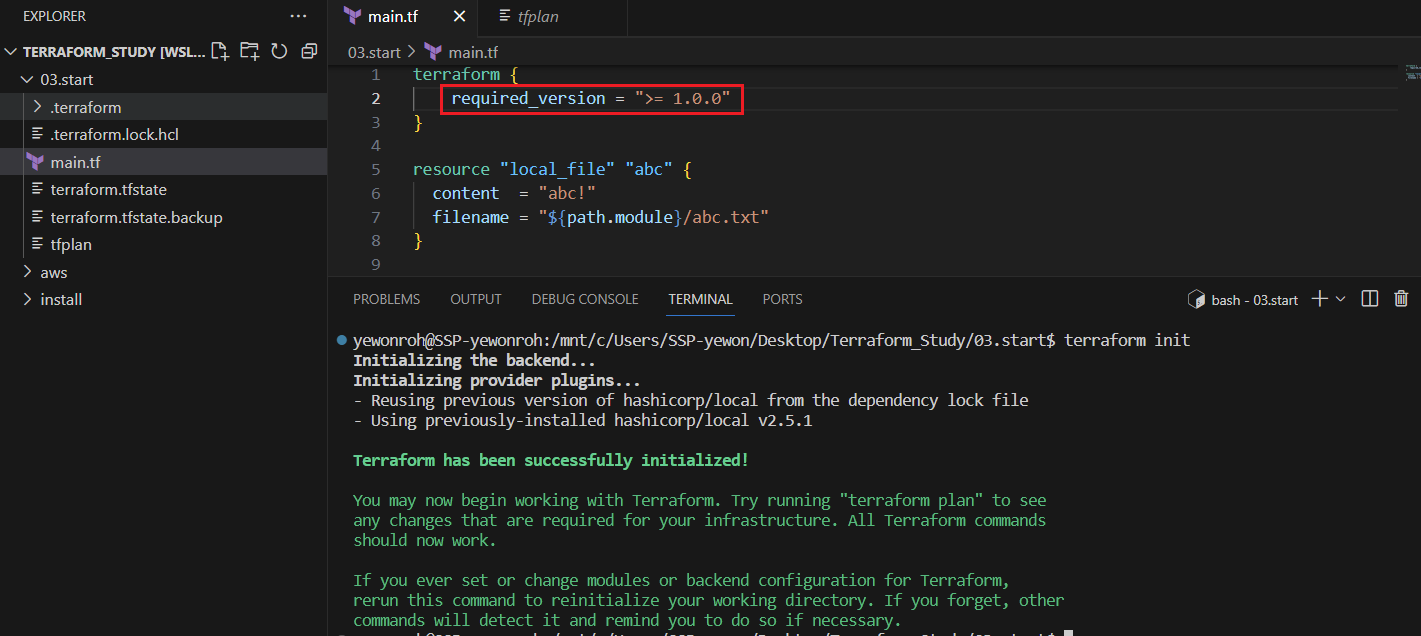Click the Terraform icon on main.tf tab

352,16
